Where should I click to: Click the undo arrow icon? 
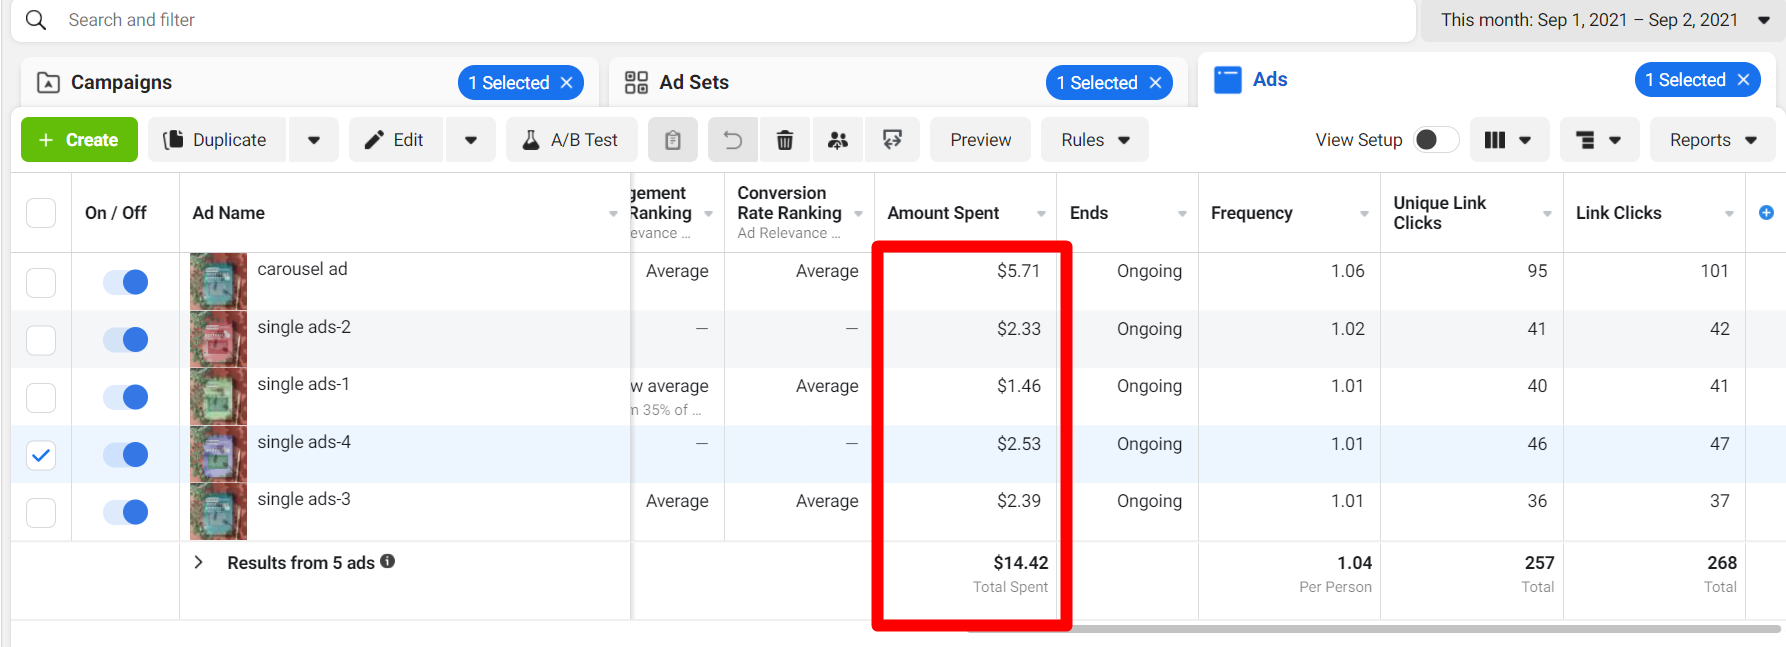pyautogui.click(x=733, y=140)
